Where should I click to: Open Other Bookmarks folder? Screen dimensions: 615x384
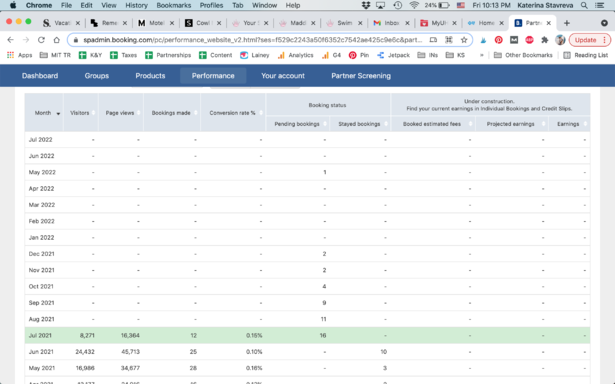click(x=523, y=55)
